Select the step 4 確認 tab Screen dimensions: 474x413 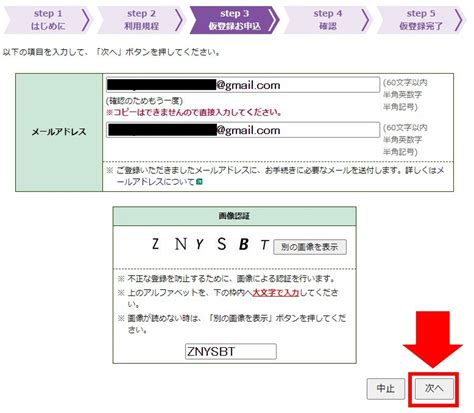pyautogui.click(x=327, y=20)
